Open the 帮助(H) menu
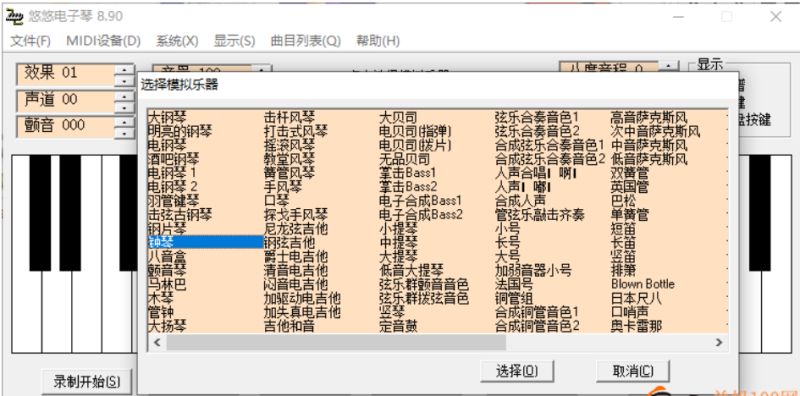Image resolution: width=800 pixels, height=396 pixels. tap(378, 41)
